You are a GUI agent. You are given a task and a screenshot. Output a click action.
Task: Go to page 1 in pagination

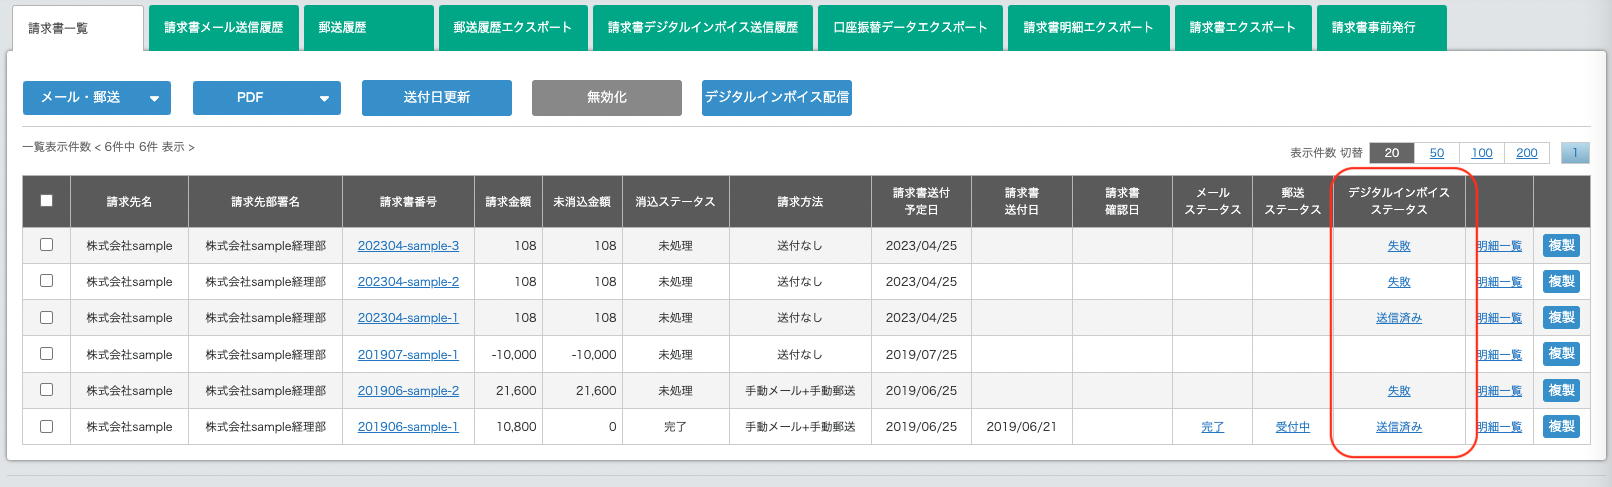(1575, 153)
